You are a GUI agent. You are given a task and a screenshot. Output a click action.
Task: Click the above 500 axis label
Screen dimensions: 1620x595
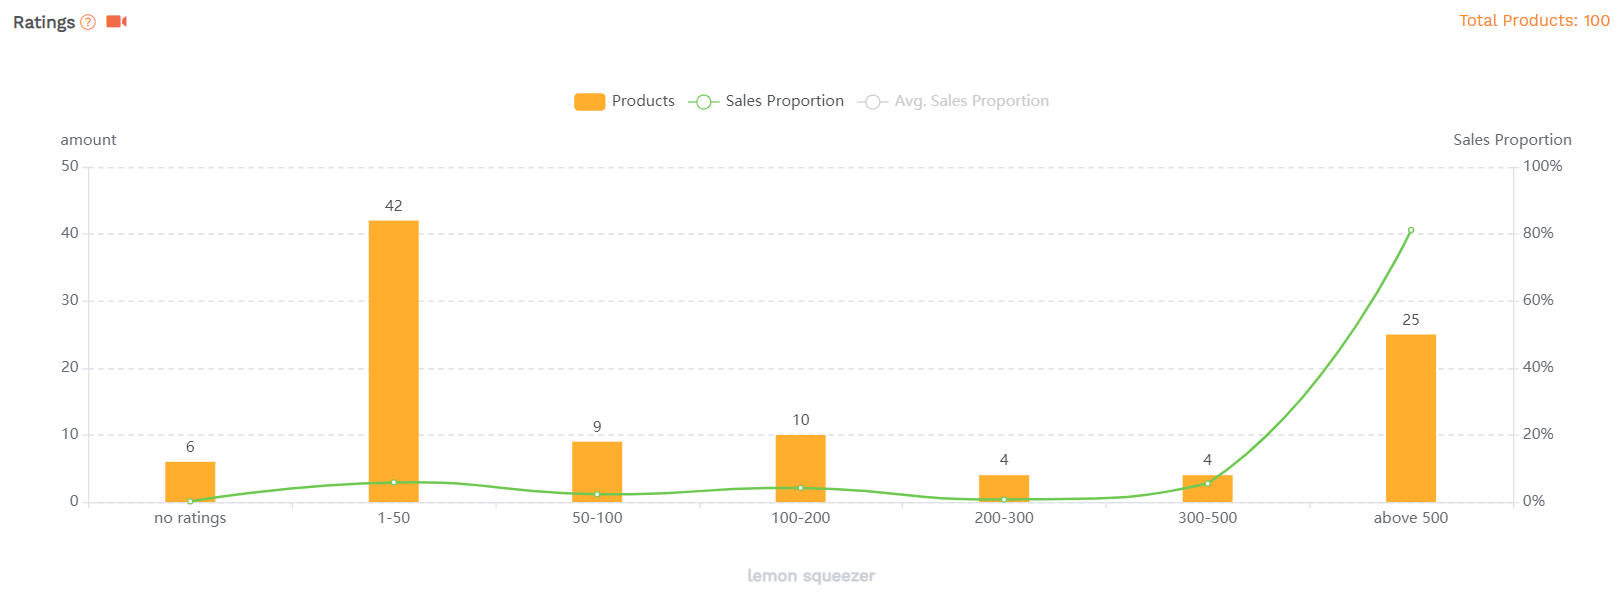click(1411, 518)
